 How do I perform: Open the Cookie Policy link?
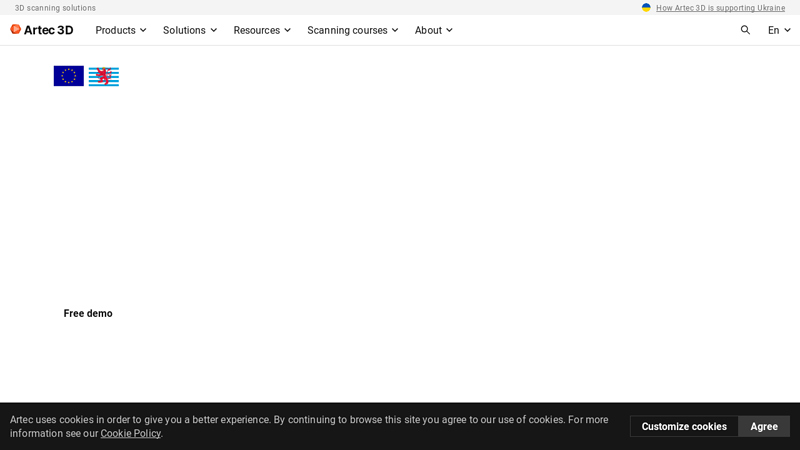point(131,433)
